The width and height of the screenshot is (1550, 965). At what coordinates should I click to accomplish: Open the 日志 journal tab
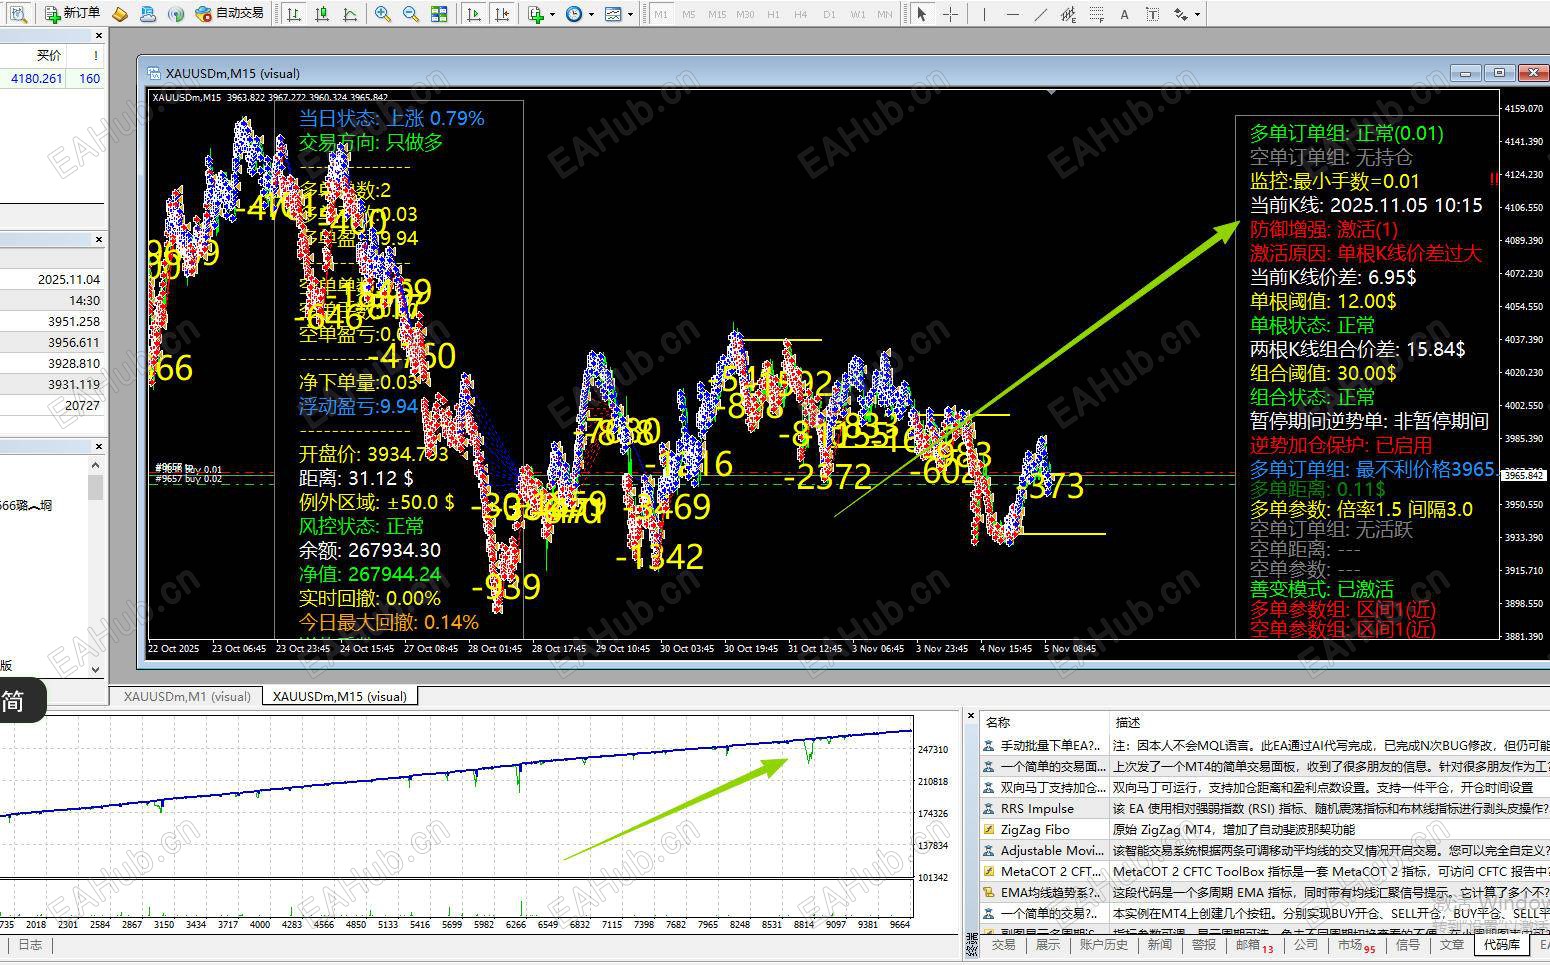coord(30,945)
